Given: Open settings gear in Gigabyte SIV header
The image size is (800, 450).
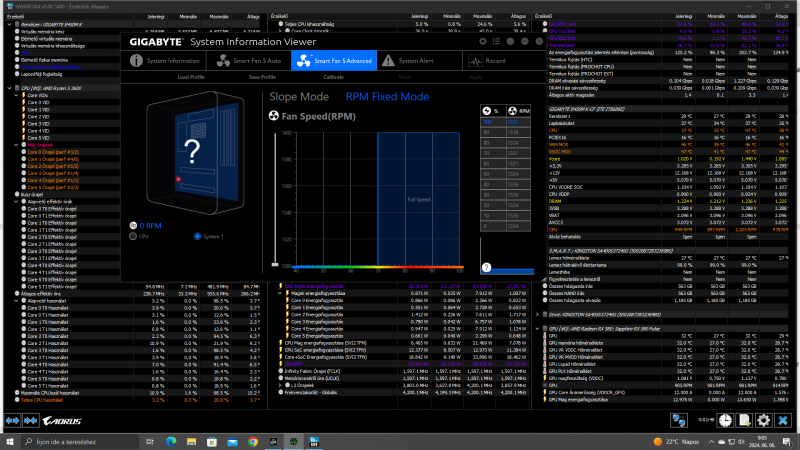Looking at the screenshot, I should (x=483, y=41).
